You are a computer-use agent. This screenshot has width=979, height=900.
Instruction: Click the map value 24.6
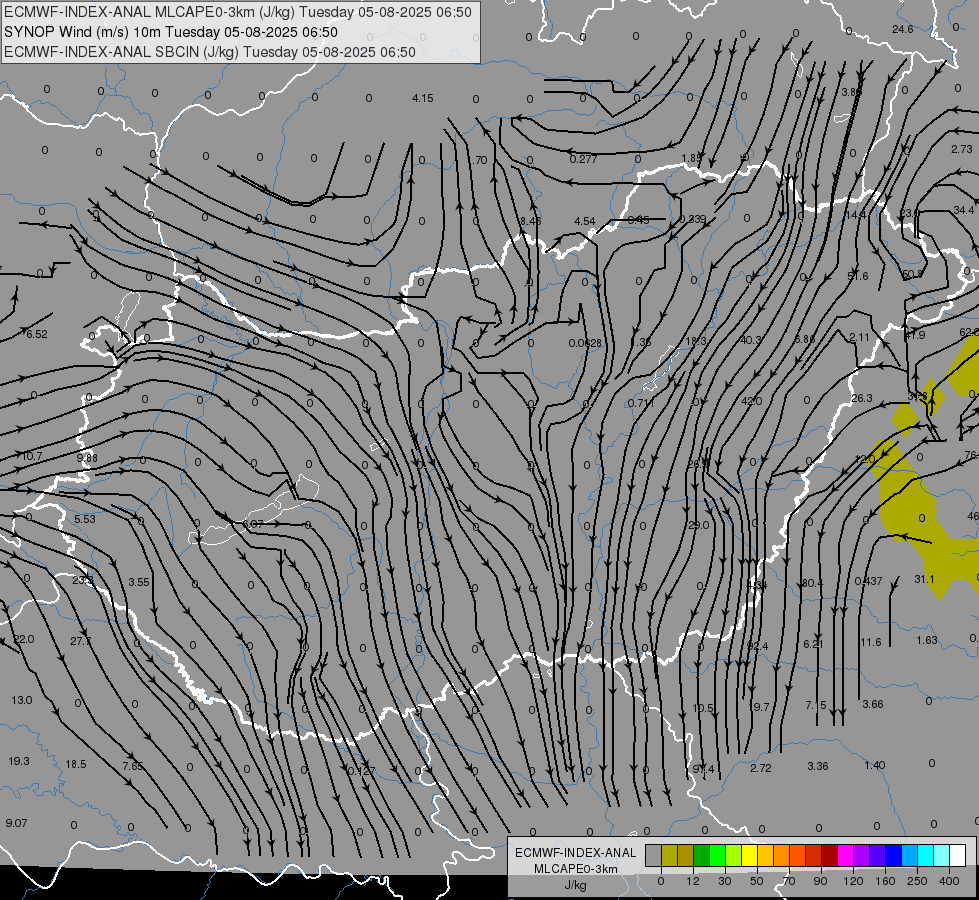[x=902, y=29]
